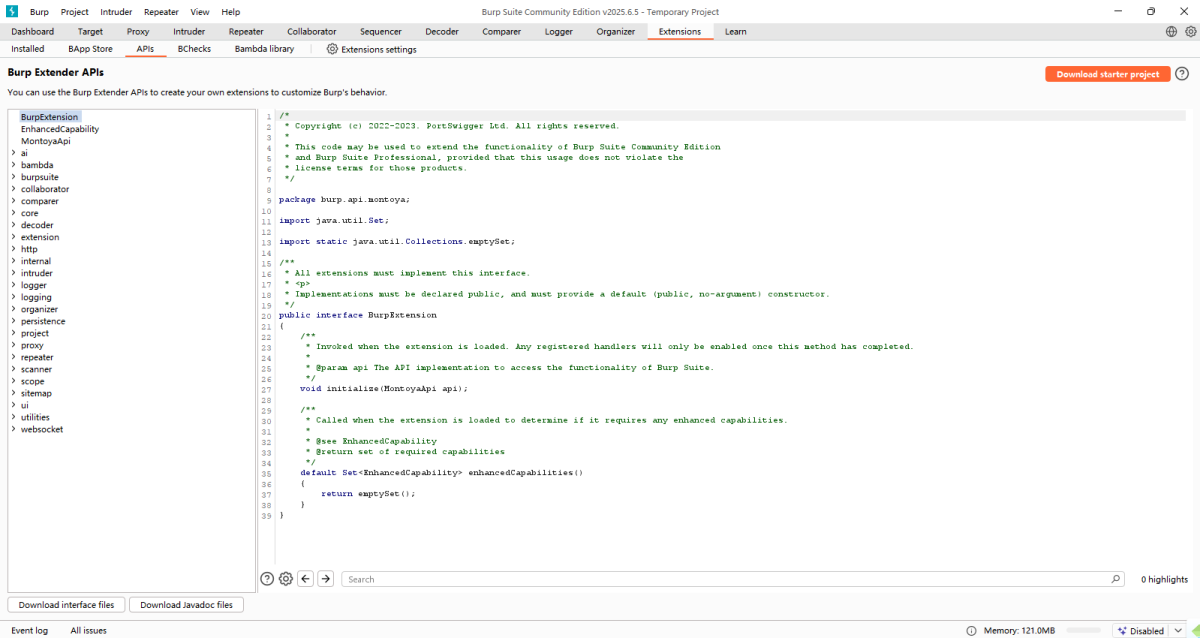Switch to the BApp Store tab
The image size is (1200, 638).
click(x=90, y=48)
